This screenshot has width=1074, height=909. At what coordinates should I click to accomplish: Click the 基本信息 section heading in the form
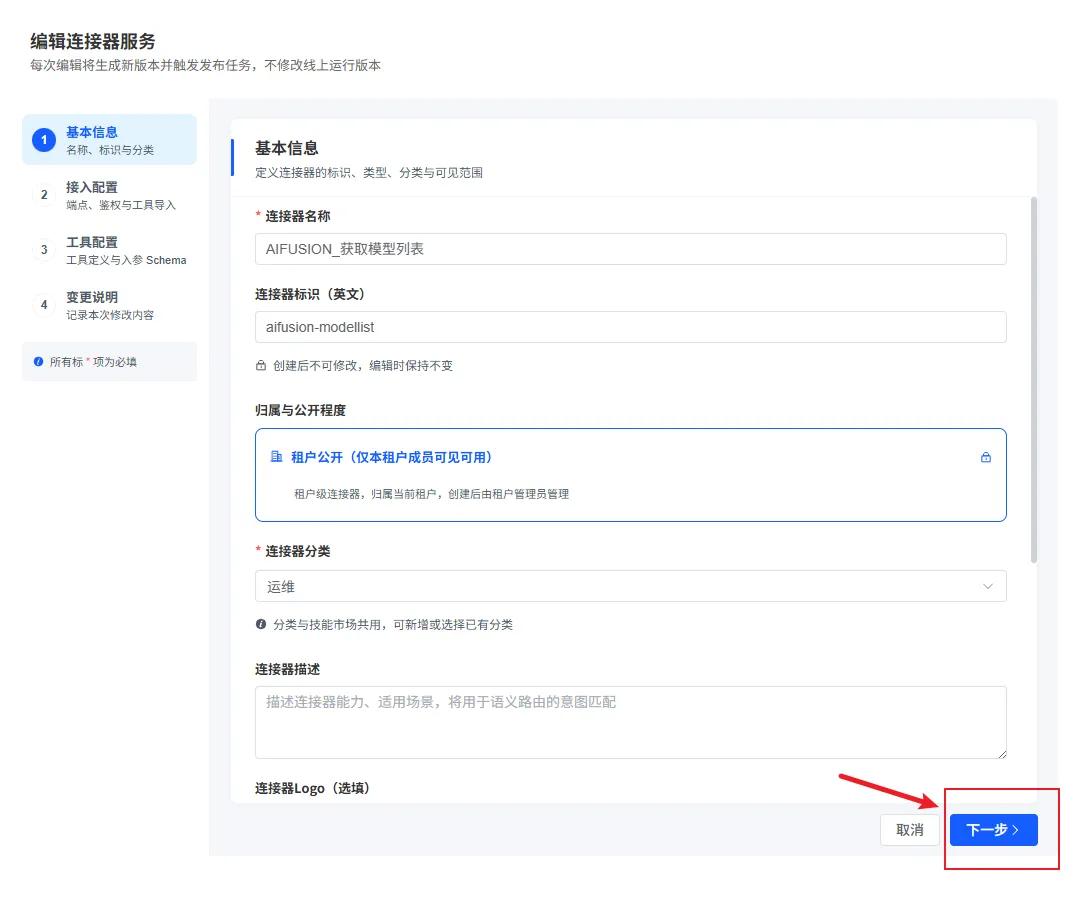point(287,148)
